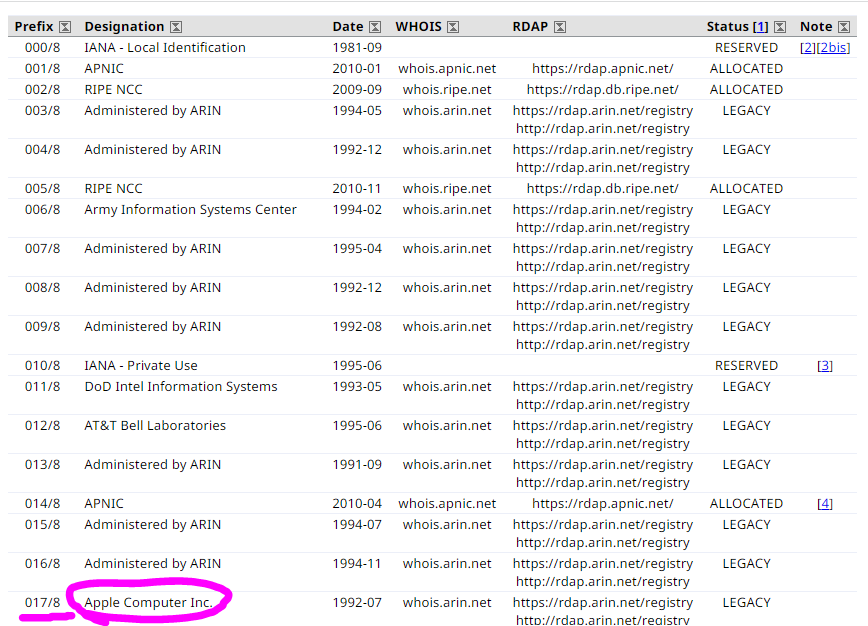The image size is (868, 626).
Task: Click https://rdap.db.ripe.net/ in 002/8 row
Action: (x=603, y=90)
